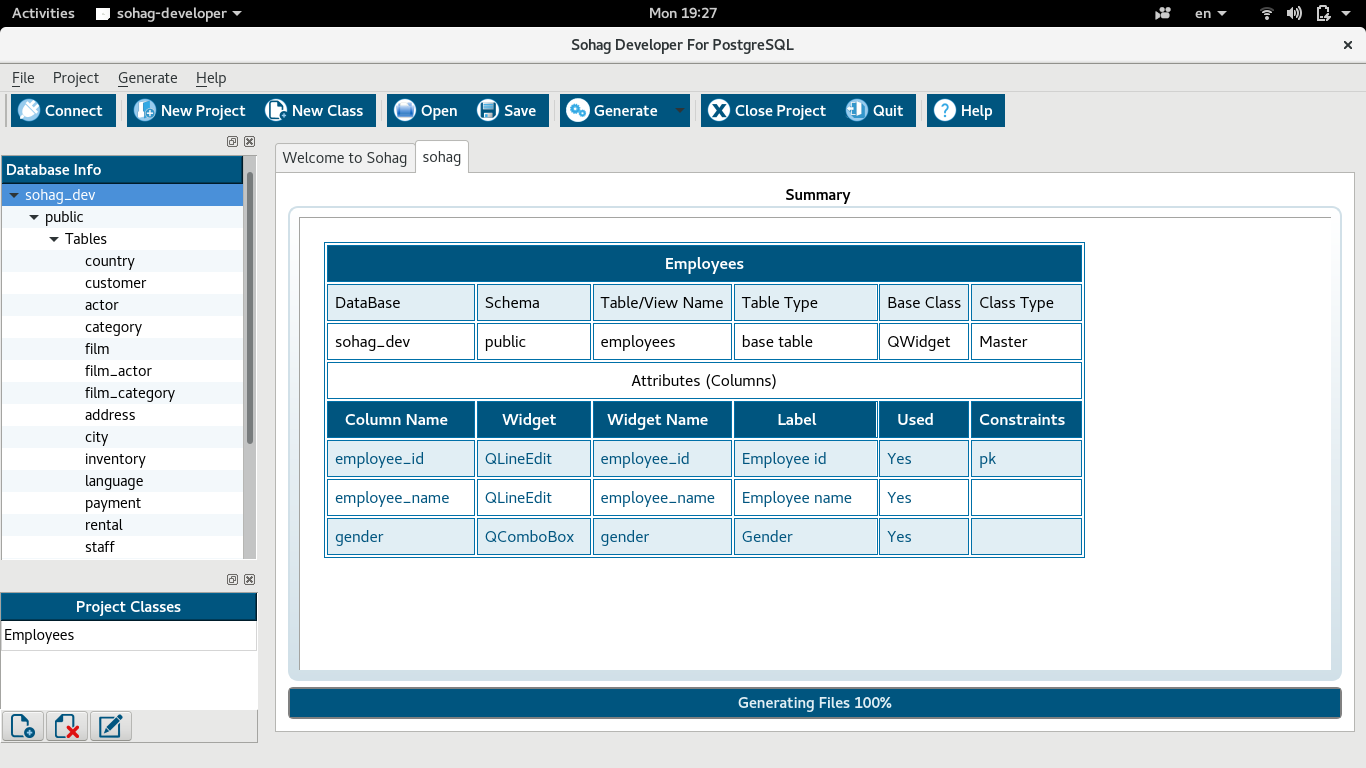Select Employees in Project Classes list
Screen dimensions: 1366x768
(129, 635)
